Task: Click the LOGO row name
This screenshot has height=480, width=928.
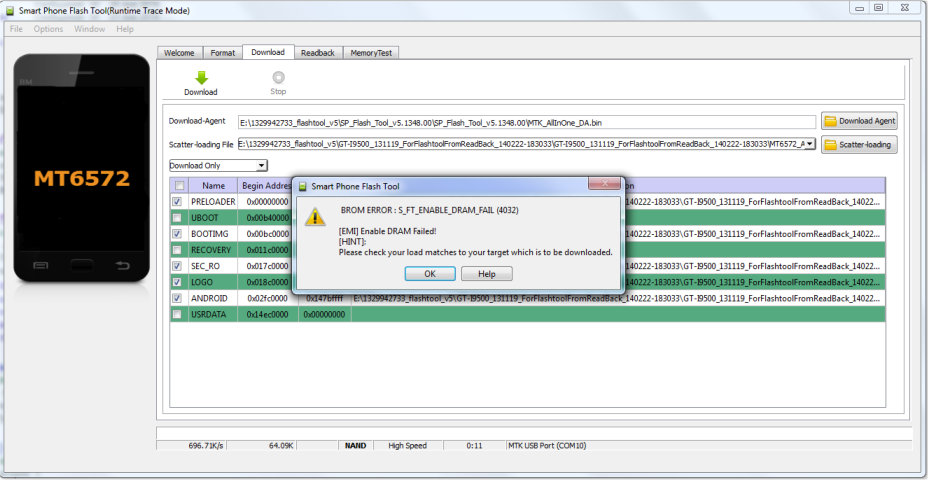Action: tap(202, 282)
